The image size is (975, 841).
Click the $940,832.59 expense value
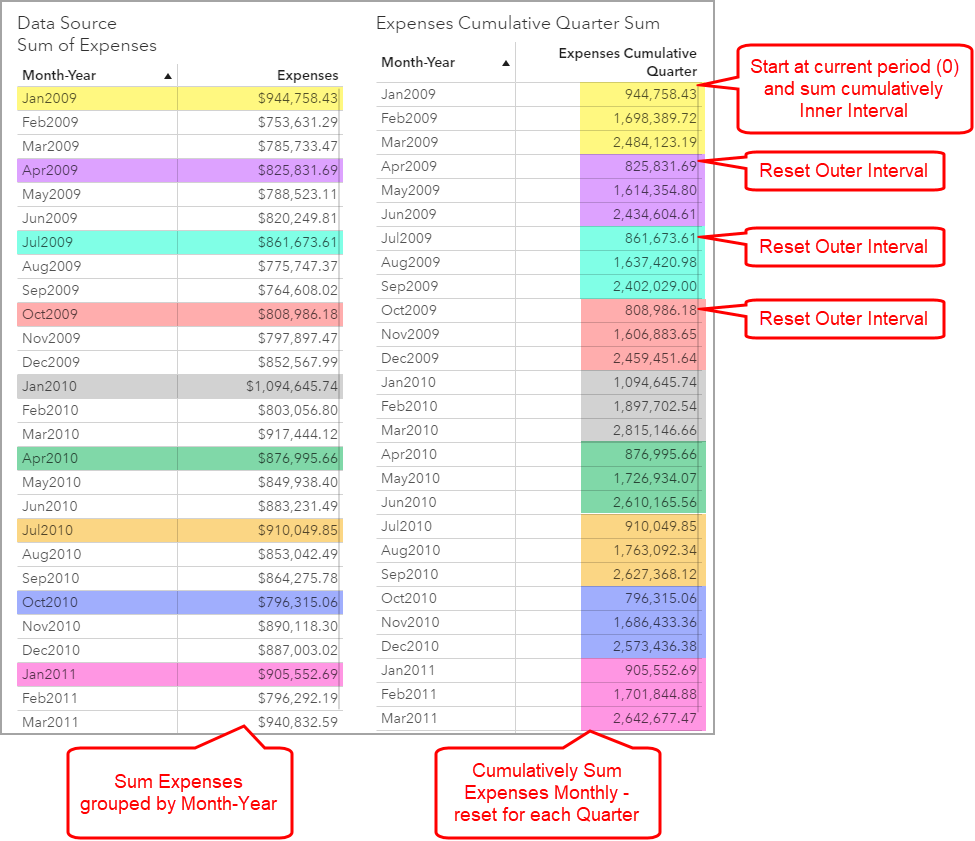298,722
